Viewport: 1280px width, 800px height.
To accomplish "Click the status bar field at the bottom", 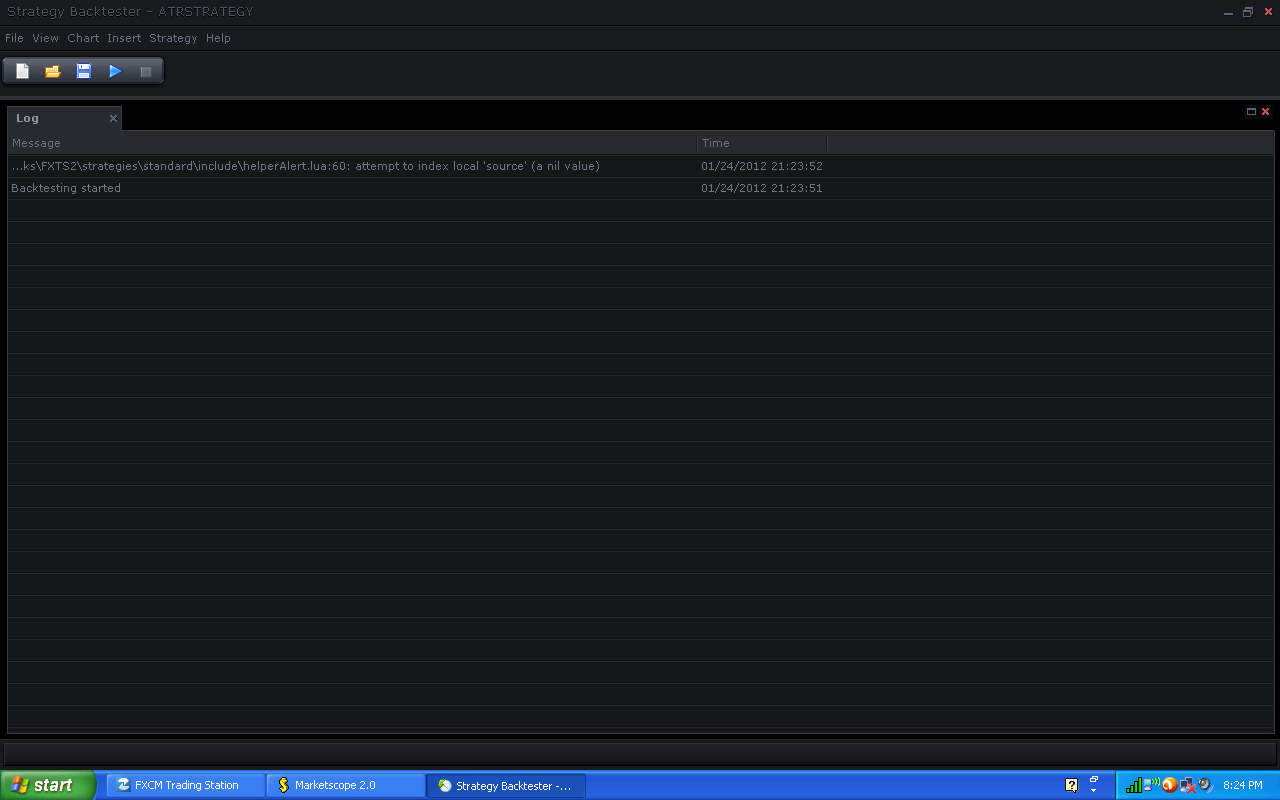I will [x=640, y=753].
